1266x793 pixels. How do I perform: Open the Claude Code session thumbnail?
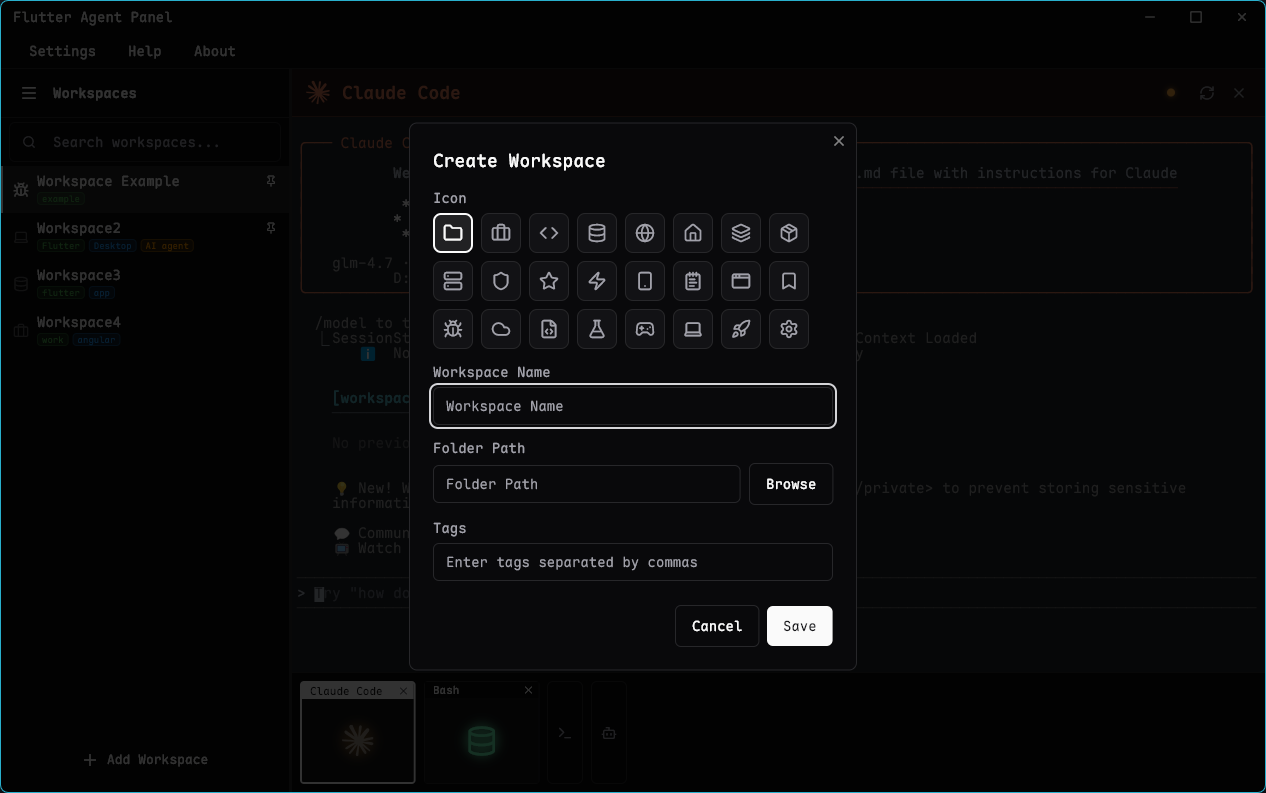358,740
